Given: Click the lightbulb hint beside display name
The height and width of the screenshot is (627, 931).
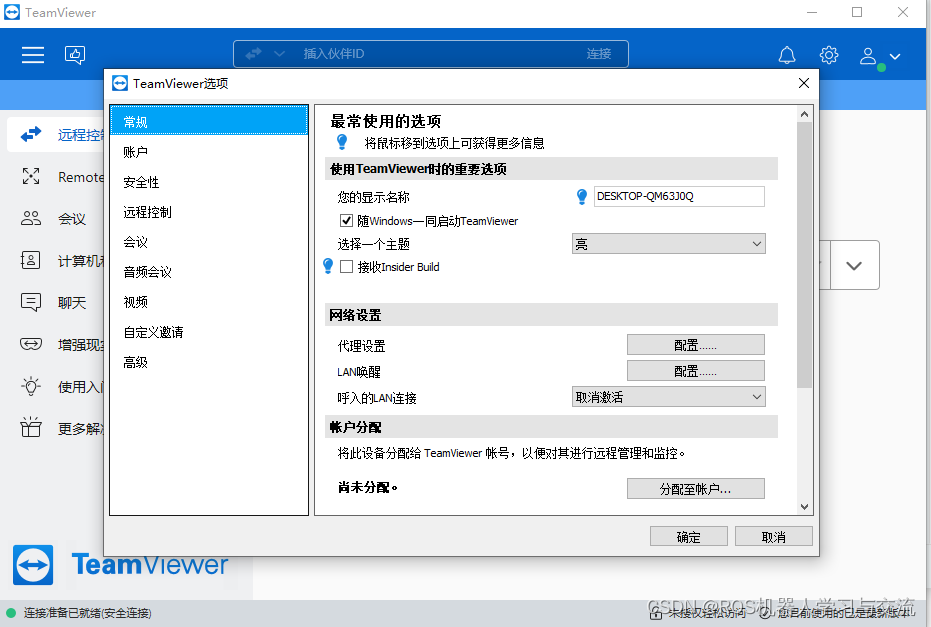Looking at the screenshot, I should pyautogui.click(x=582, y=197).
